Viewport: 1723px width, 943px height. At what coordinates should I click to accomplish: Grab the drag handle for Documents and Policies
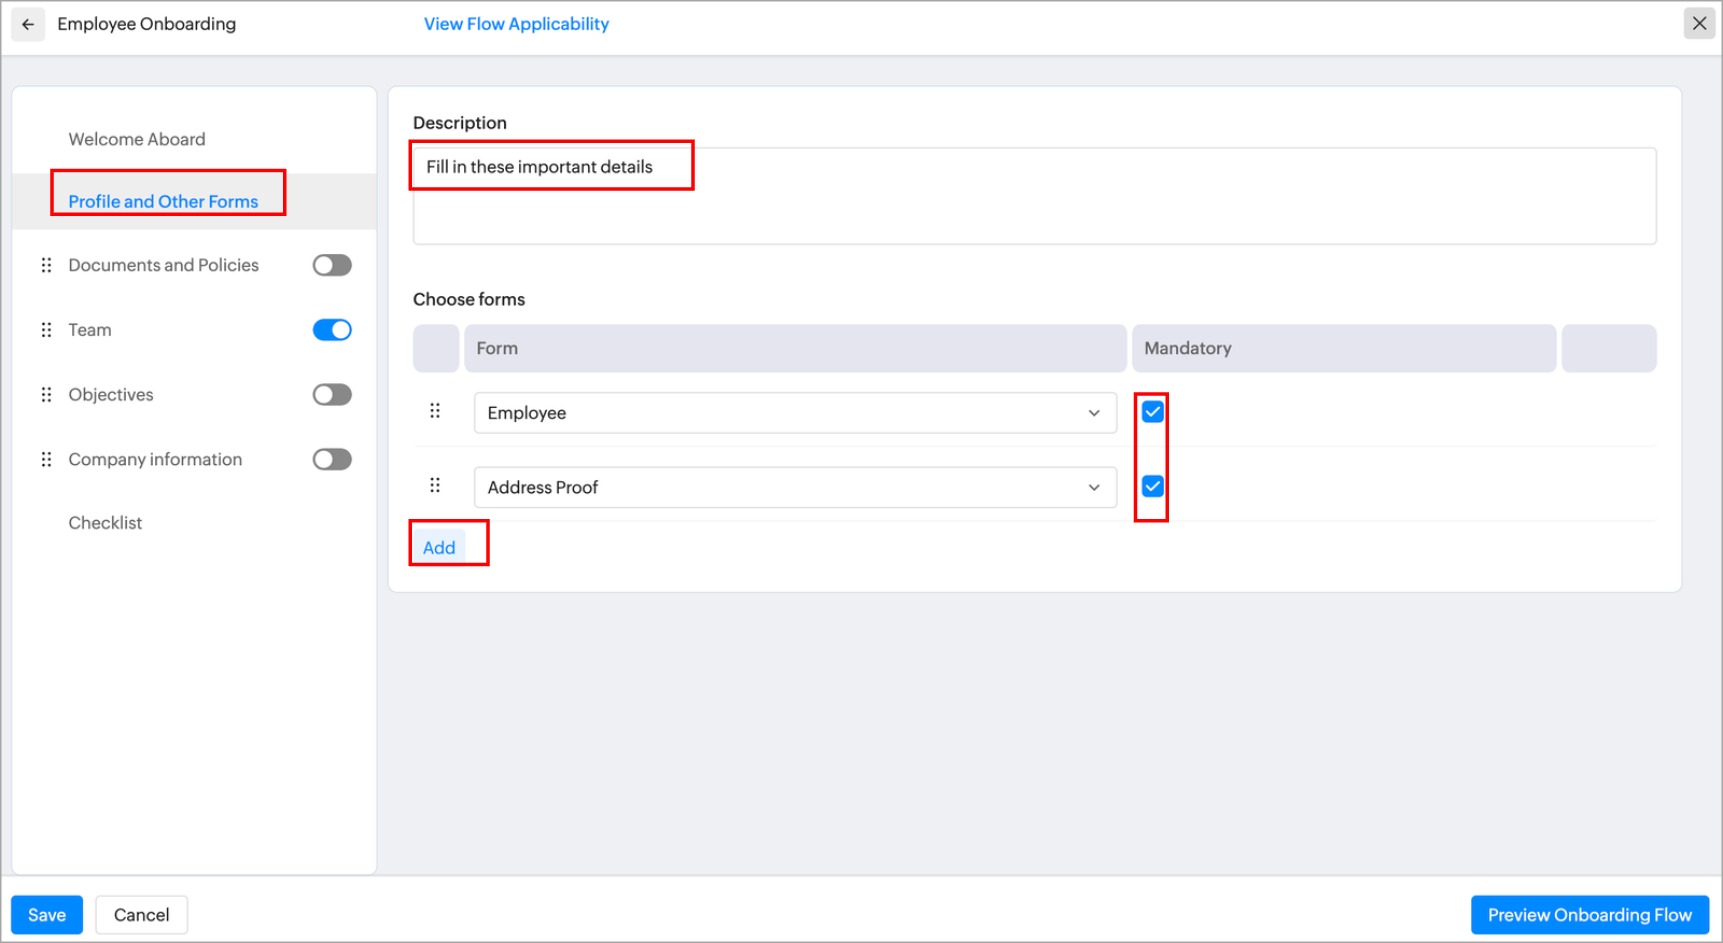click(x=46, y=265)
